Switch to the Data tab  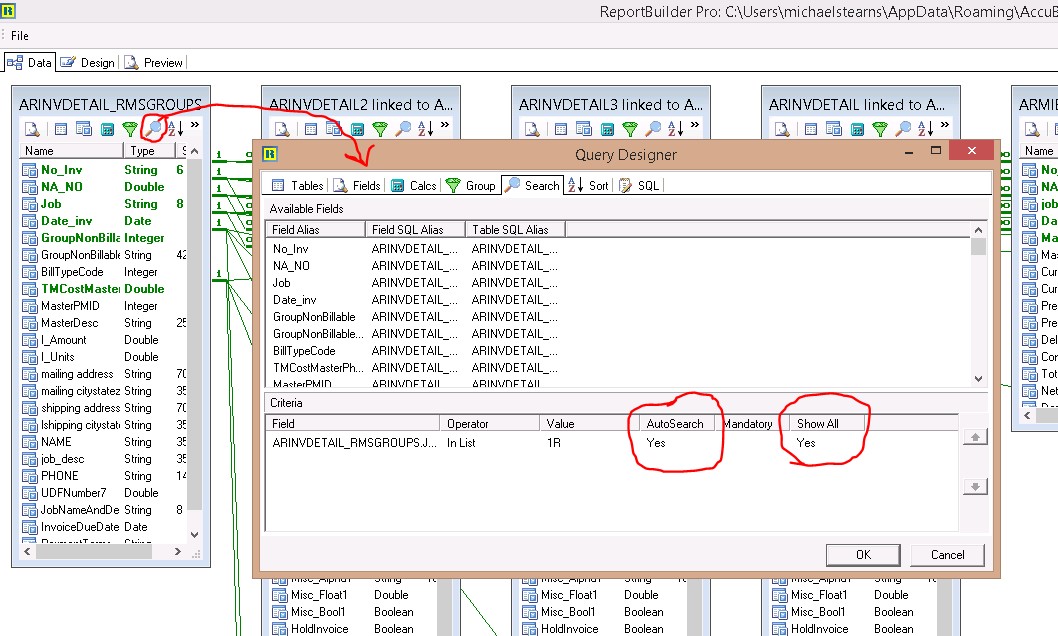pyautogui.click(x=29, y=63)
